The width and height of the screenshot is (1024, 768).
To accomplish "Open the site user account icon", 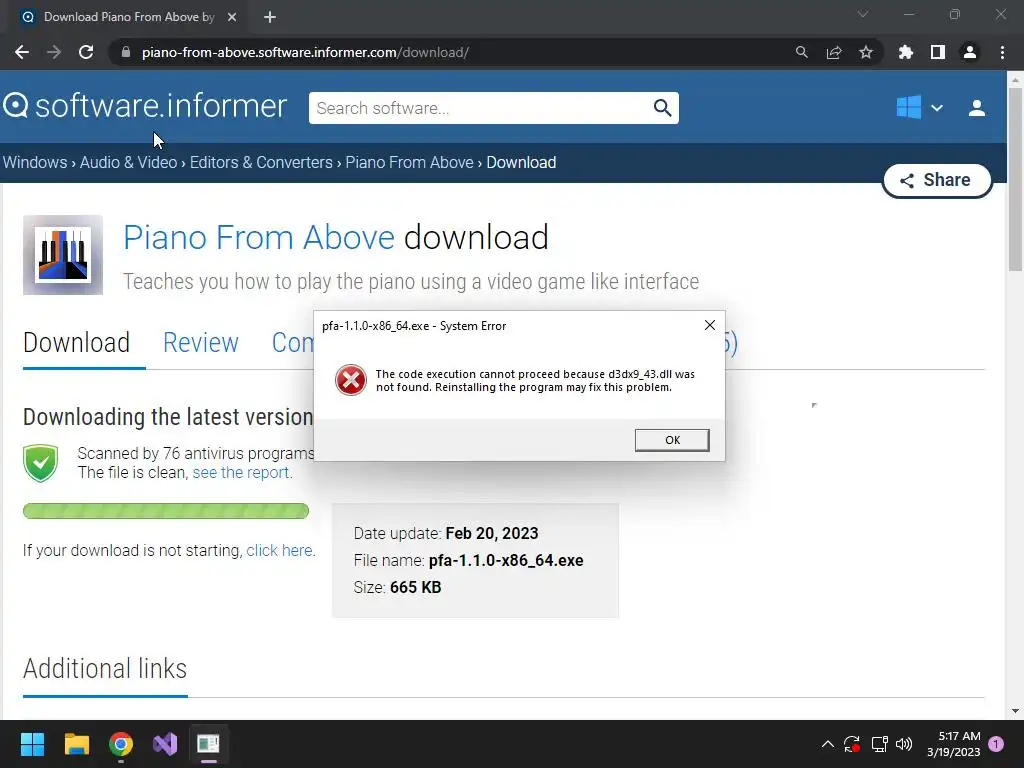I will [x=977, y=108].
